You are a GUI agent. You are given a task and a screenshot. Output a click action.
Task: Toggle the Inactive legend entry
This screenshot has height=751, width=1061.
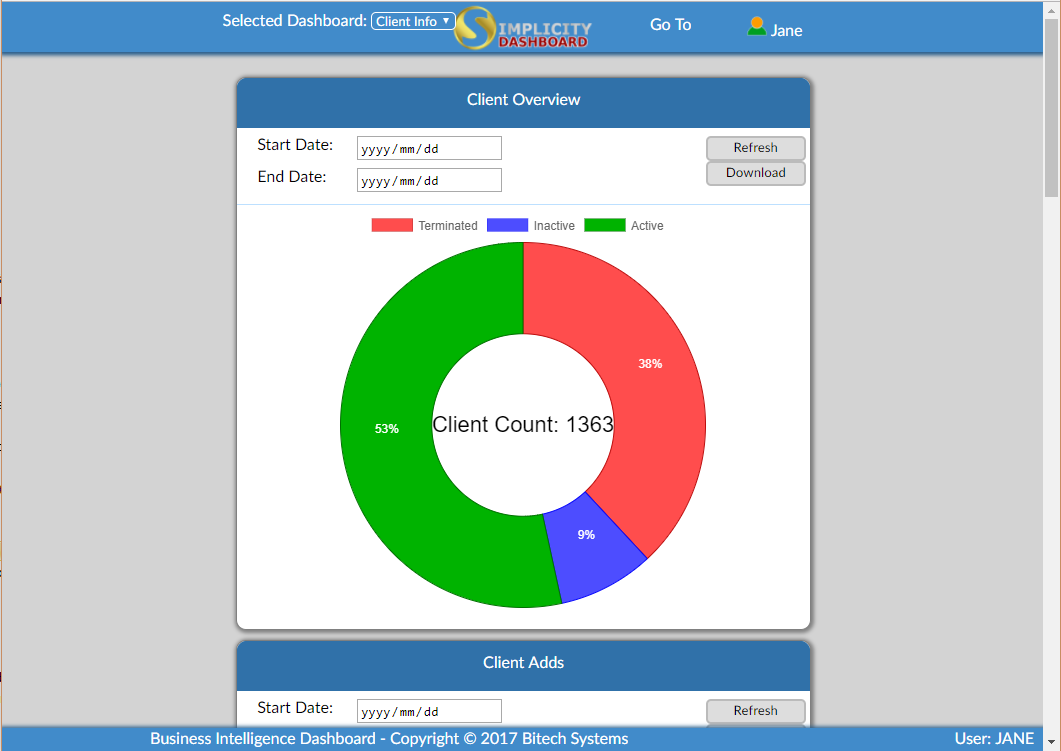coord(554,225)
